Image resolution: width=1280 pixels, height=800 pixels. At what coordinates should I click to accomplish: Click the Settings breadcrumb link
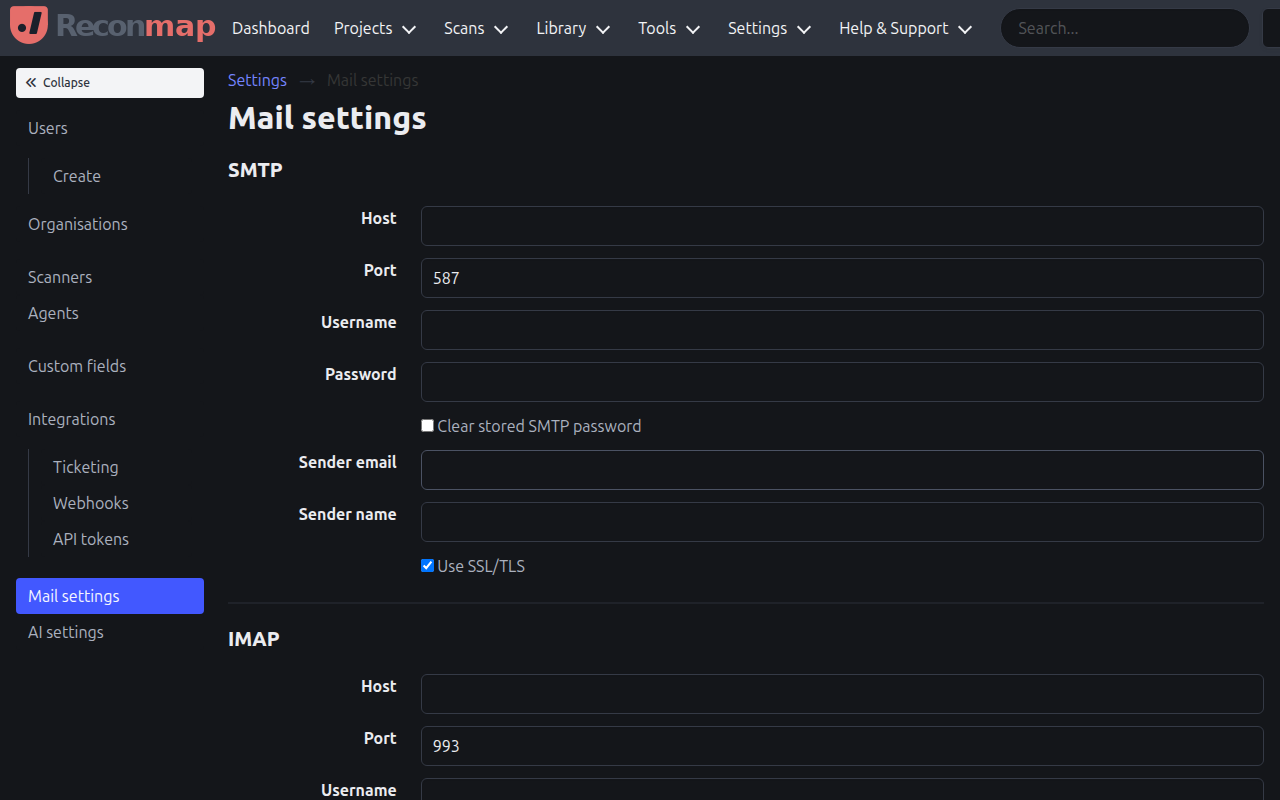[x=257, y=80]
